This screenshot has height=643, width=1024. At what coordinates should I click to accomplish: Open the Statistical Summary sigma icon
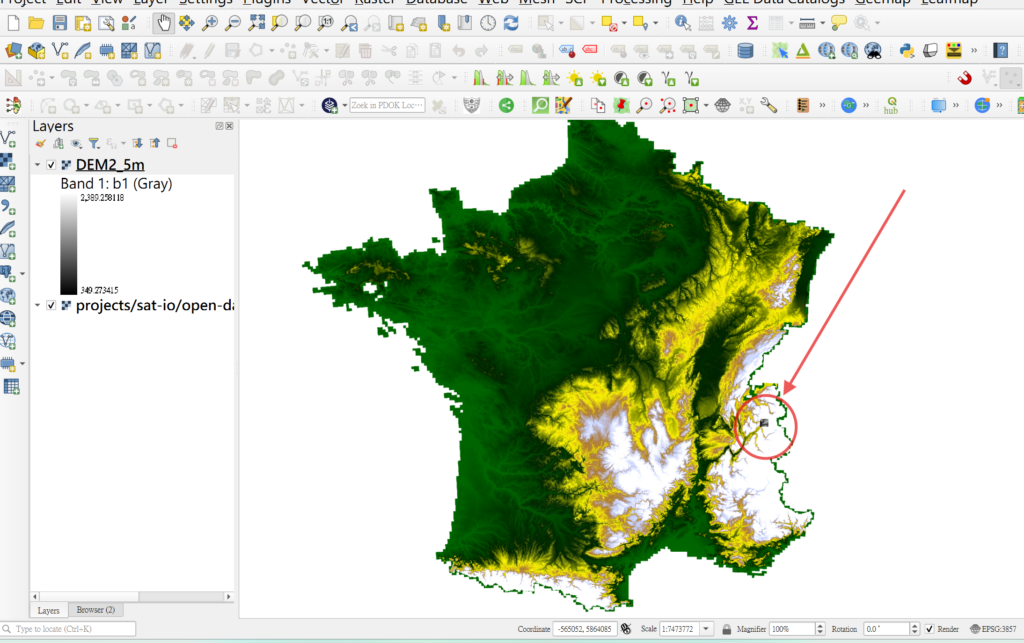tap(752, 22)
